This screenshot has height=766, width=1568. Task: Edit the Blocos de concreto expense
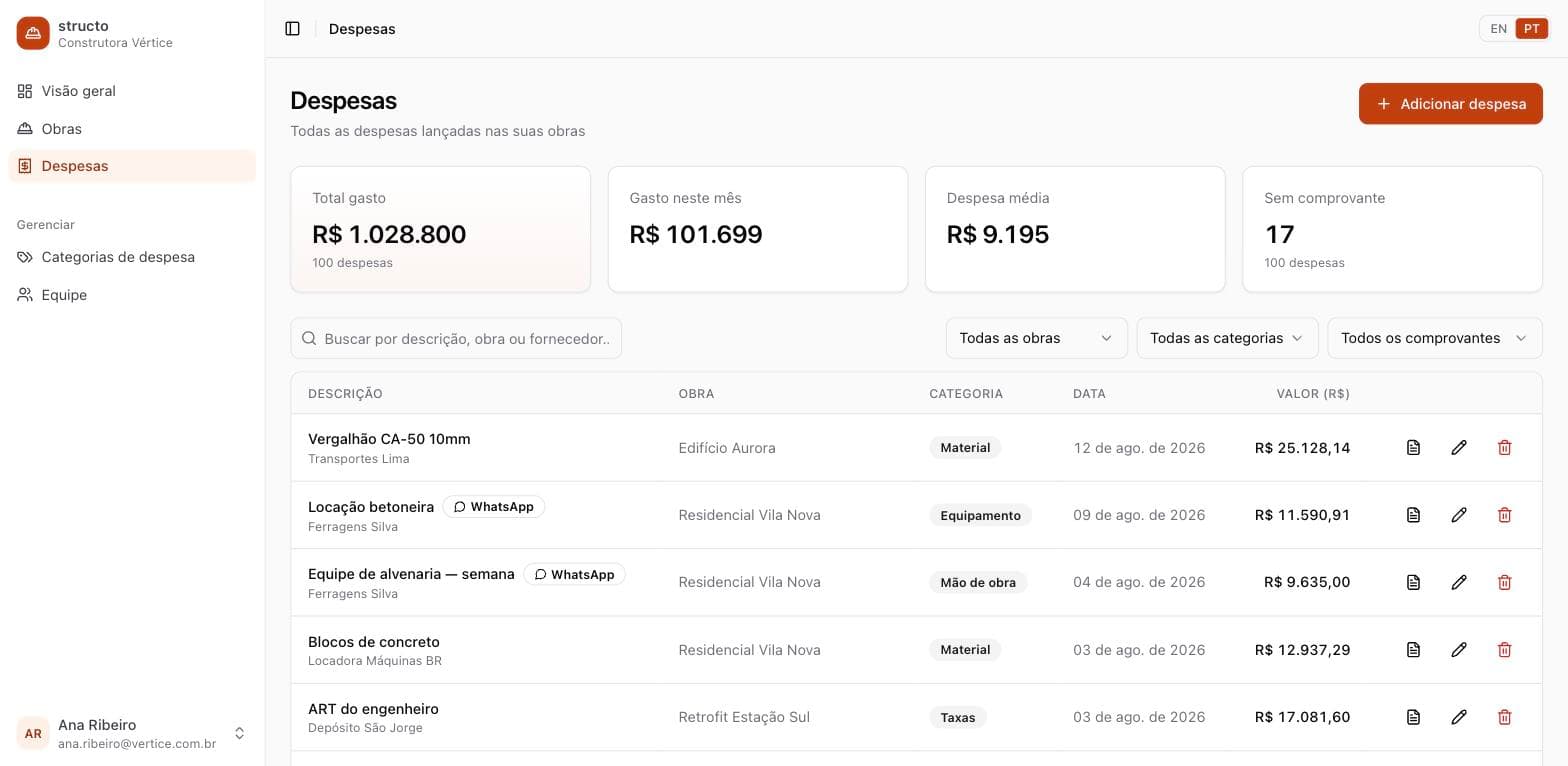(1459, 650)
